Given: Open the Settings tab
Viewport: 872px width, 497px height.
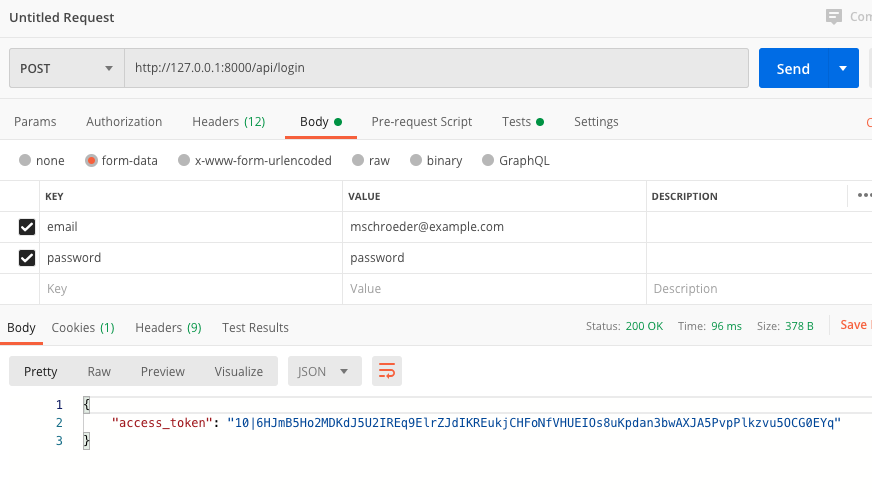Looking at the screenshot, I should pos(596,122).
